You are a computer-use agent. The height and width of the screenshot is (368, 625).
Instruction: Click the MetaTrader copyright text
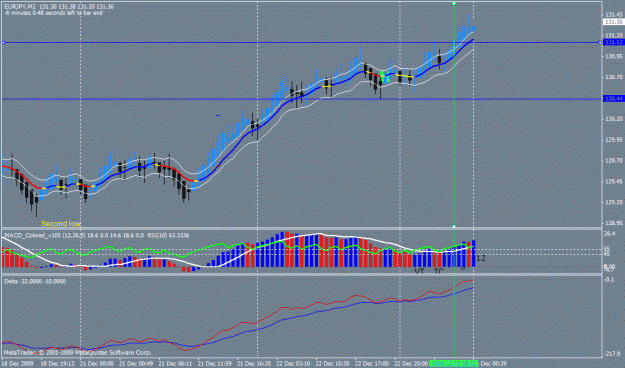coord(77,352)
